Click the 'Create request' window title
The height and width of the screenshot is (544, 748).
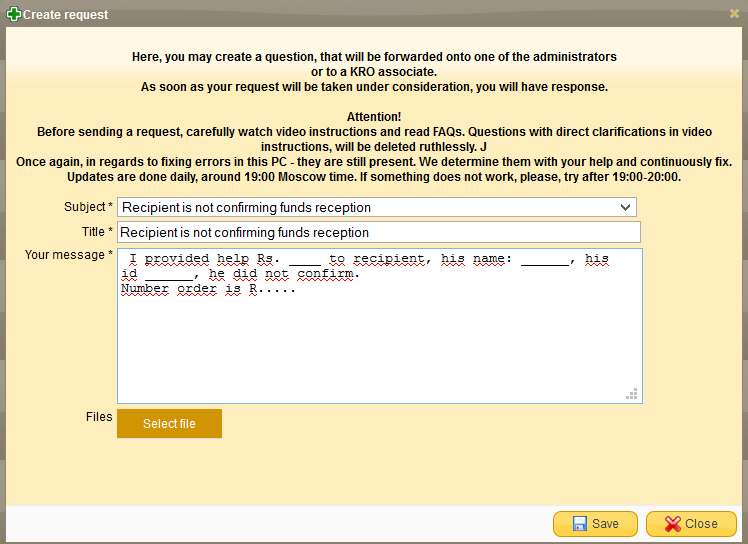pyautogui.click(x=66, y=15)
